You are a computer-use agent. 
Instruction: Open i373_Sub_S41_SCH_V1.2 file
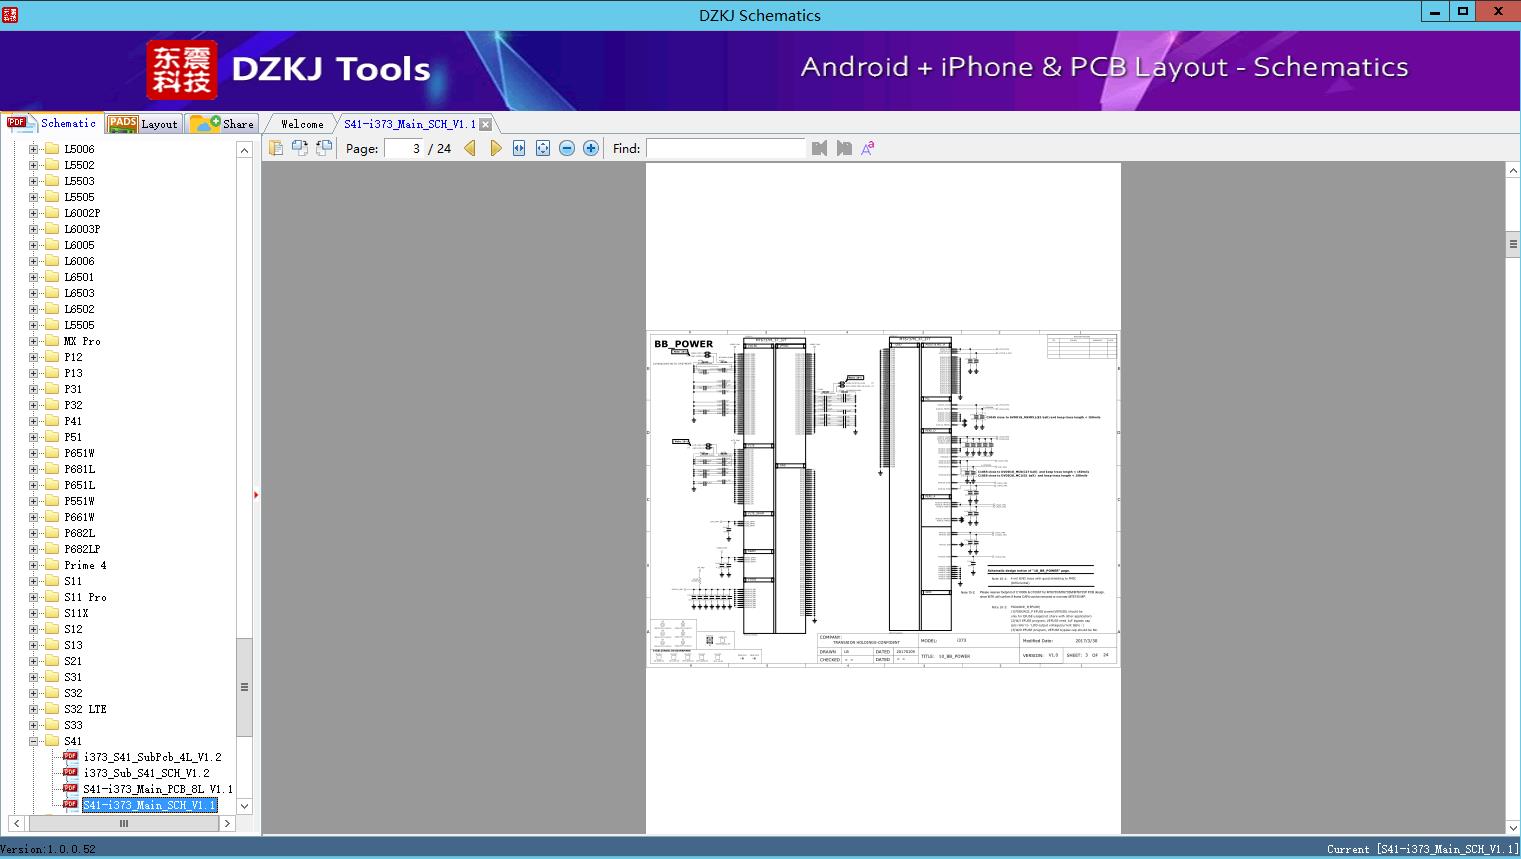pos(146,773)
